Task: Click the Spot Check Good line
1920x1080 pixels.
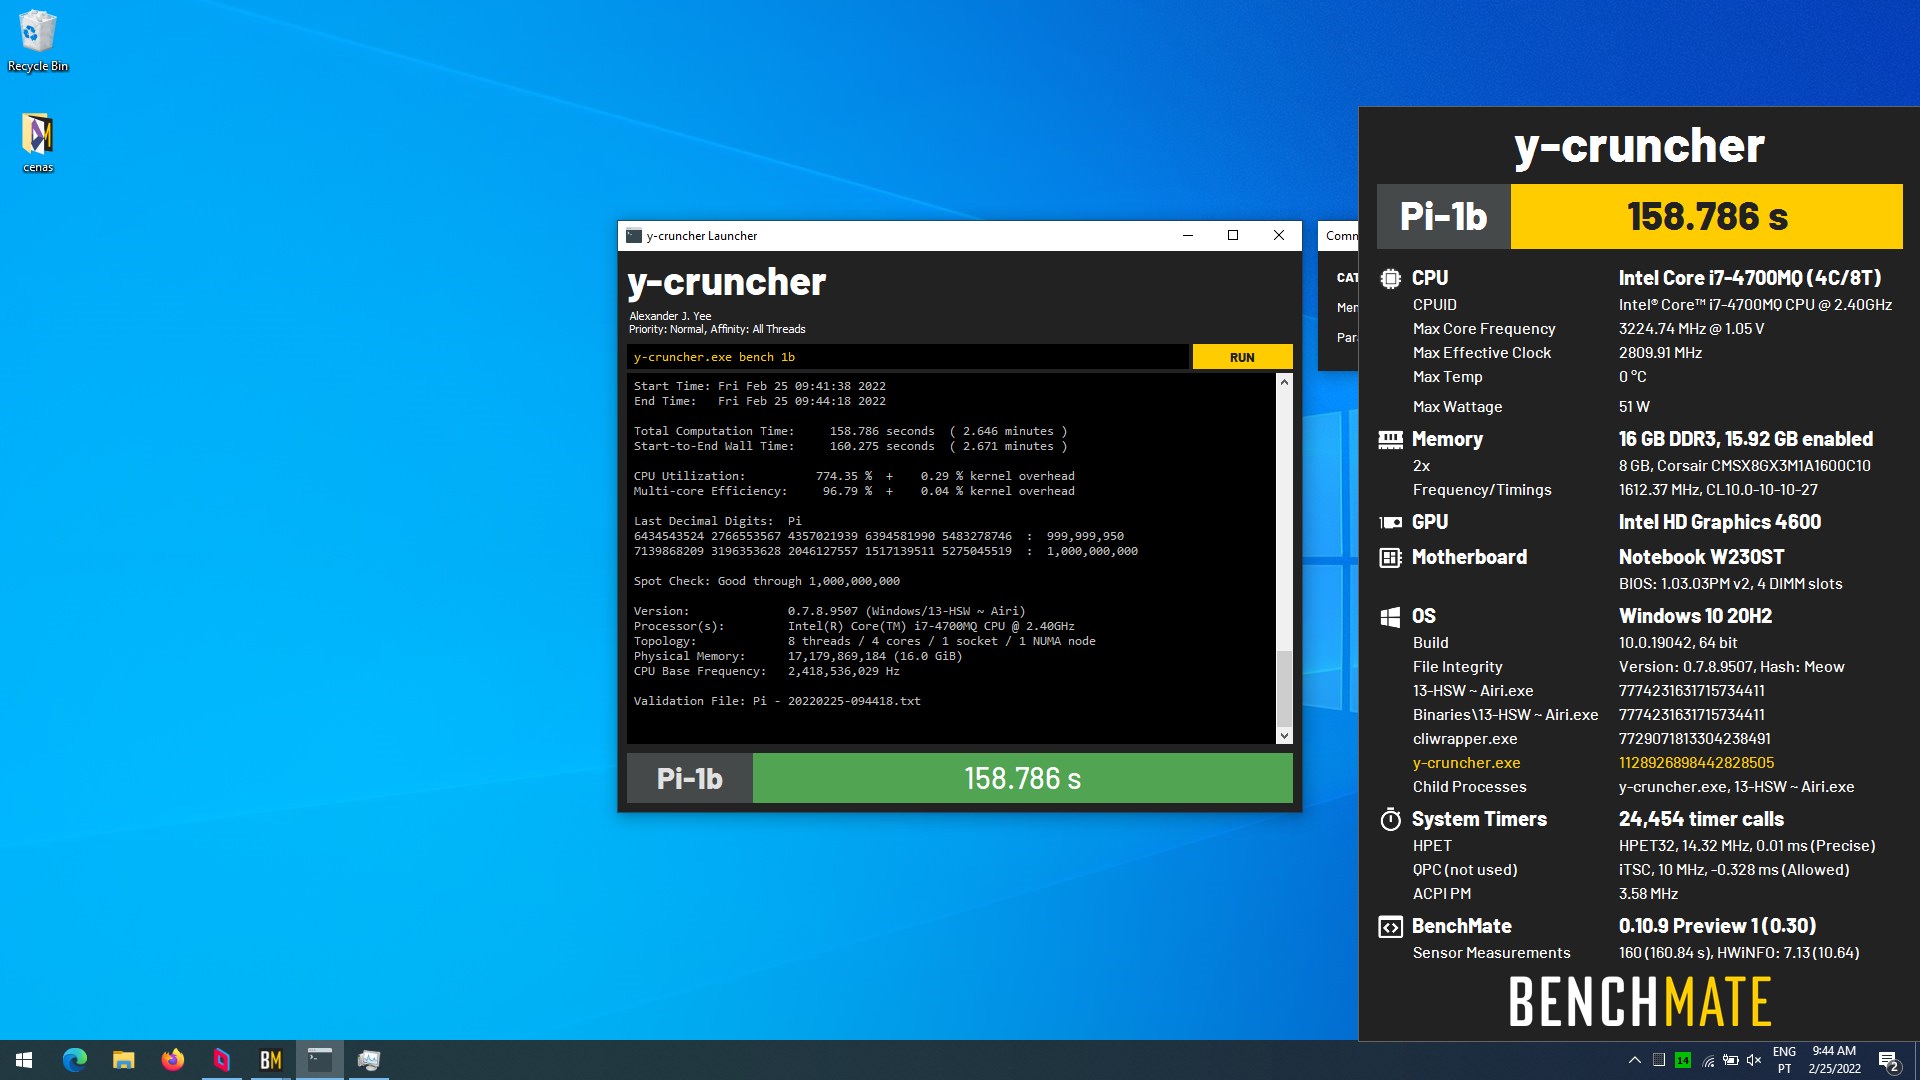Action: (766, 581)
